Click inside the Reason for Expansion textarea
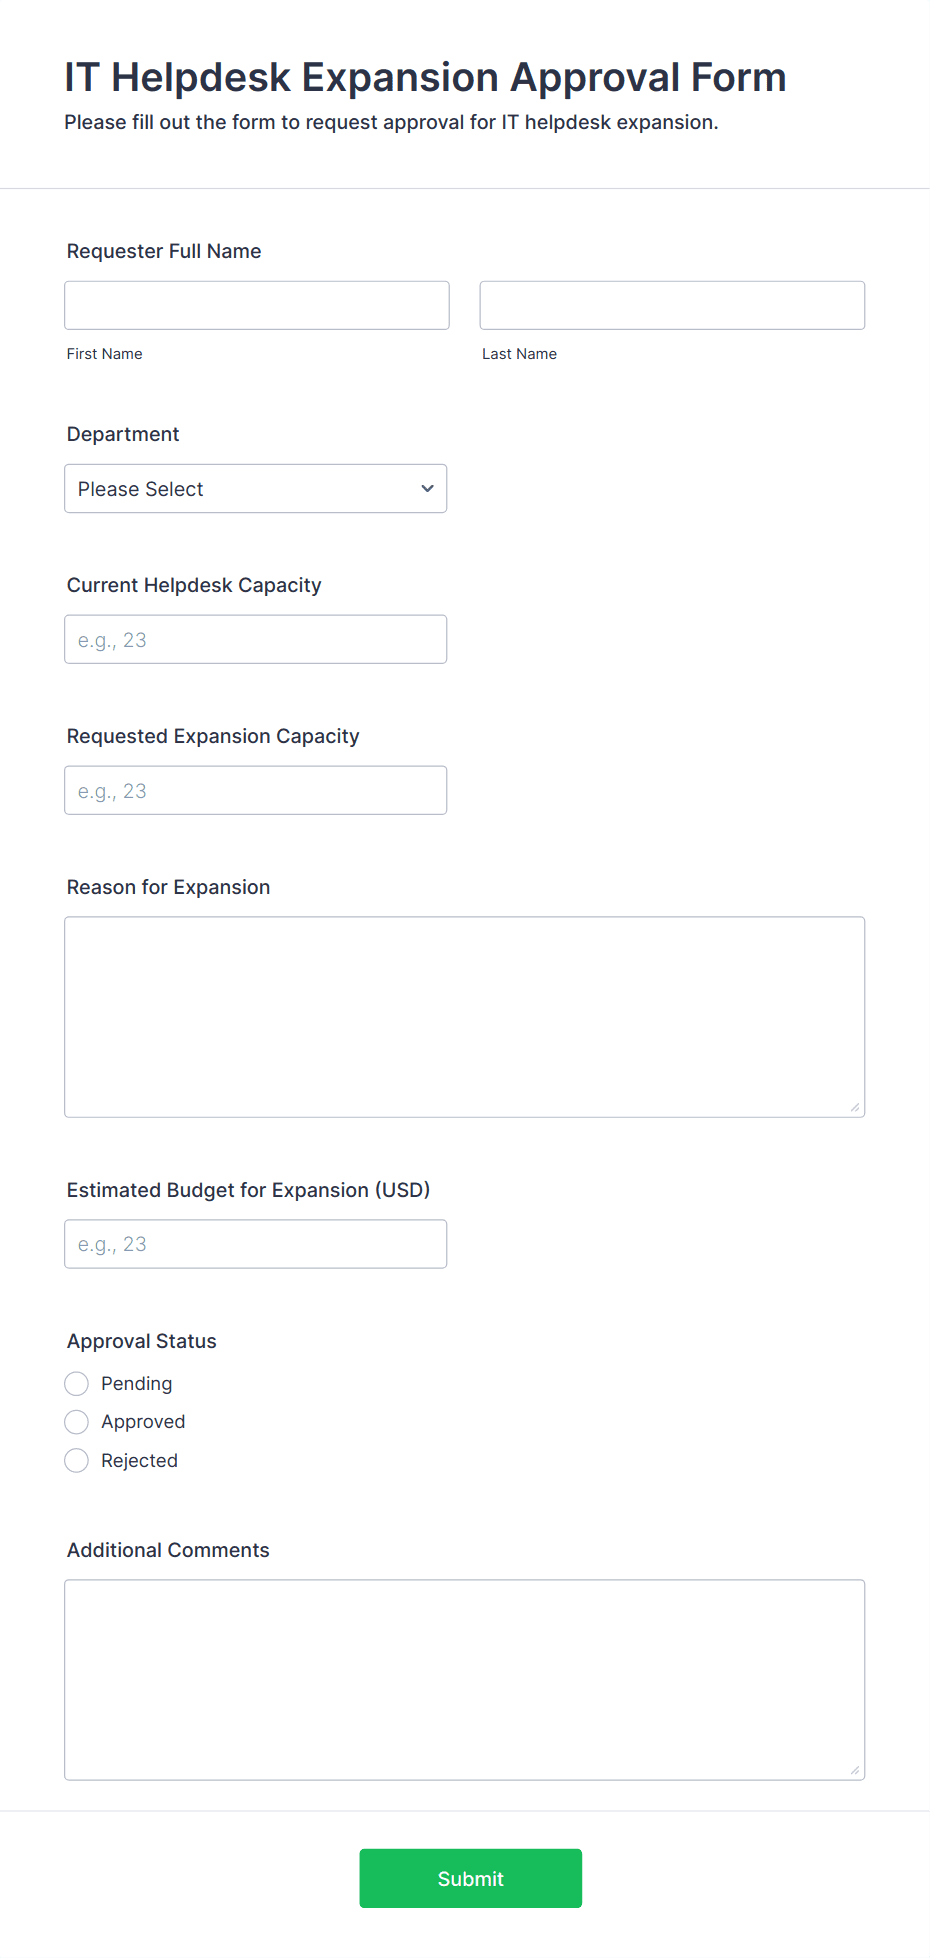 465,1017
